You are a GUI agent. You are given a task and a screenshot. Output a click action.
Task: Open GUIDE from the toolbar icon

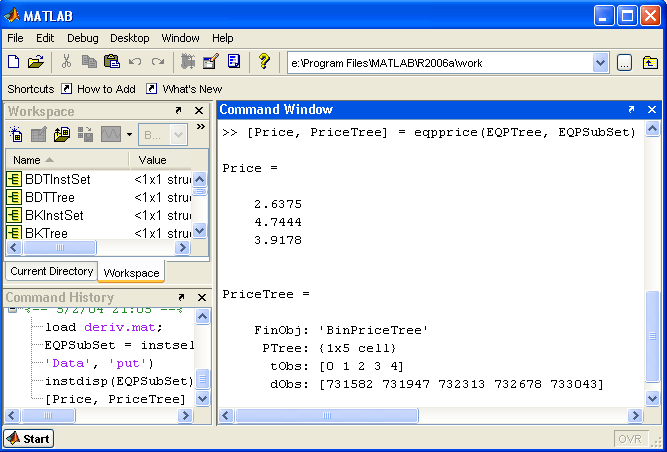pos(211,62)
